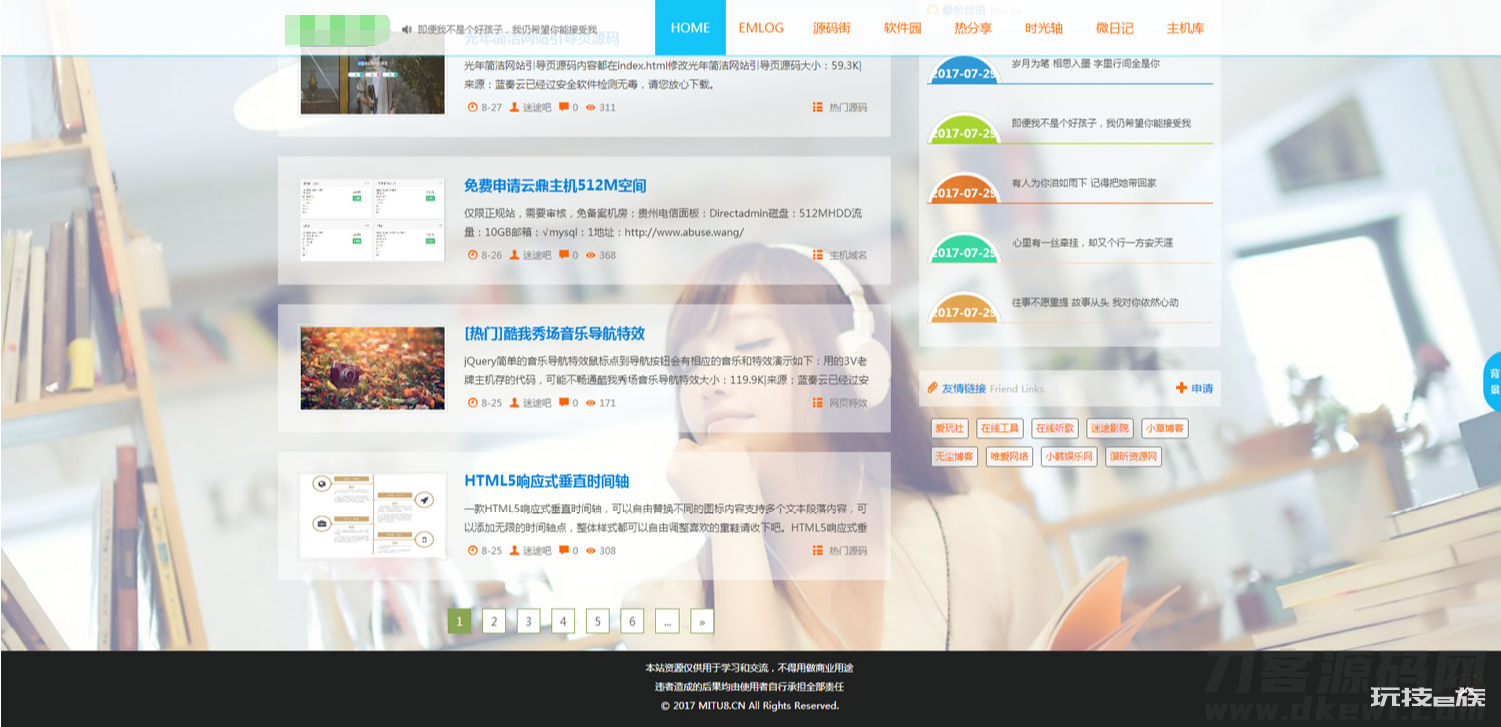
Task: Open the HTML5响应式垂直时间轴 post thumbnail
Action: click(x=372, y=516)
